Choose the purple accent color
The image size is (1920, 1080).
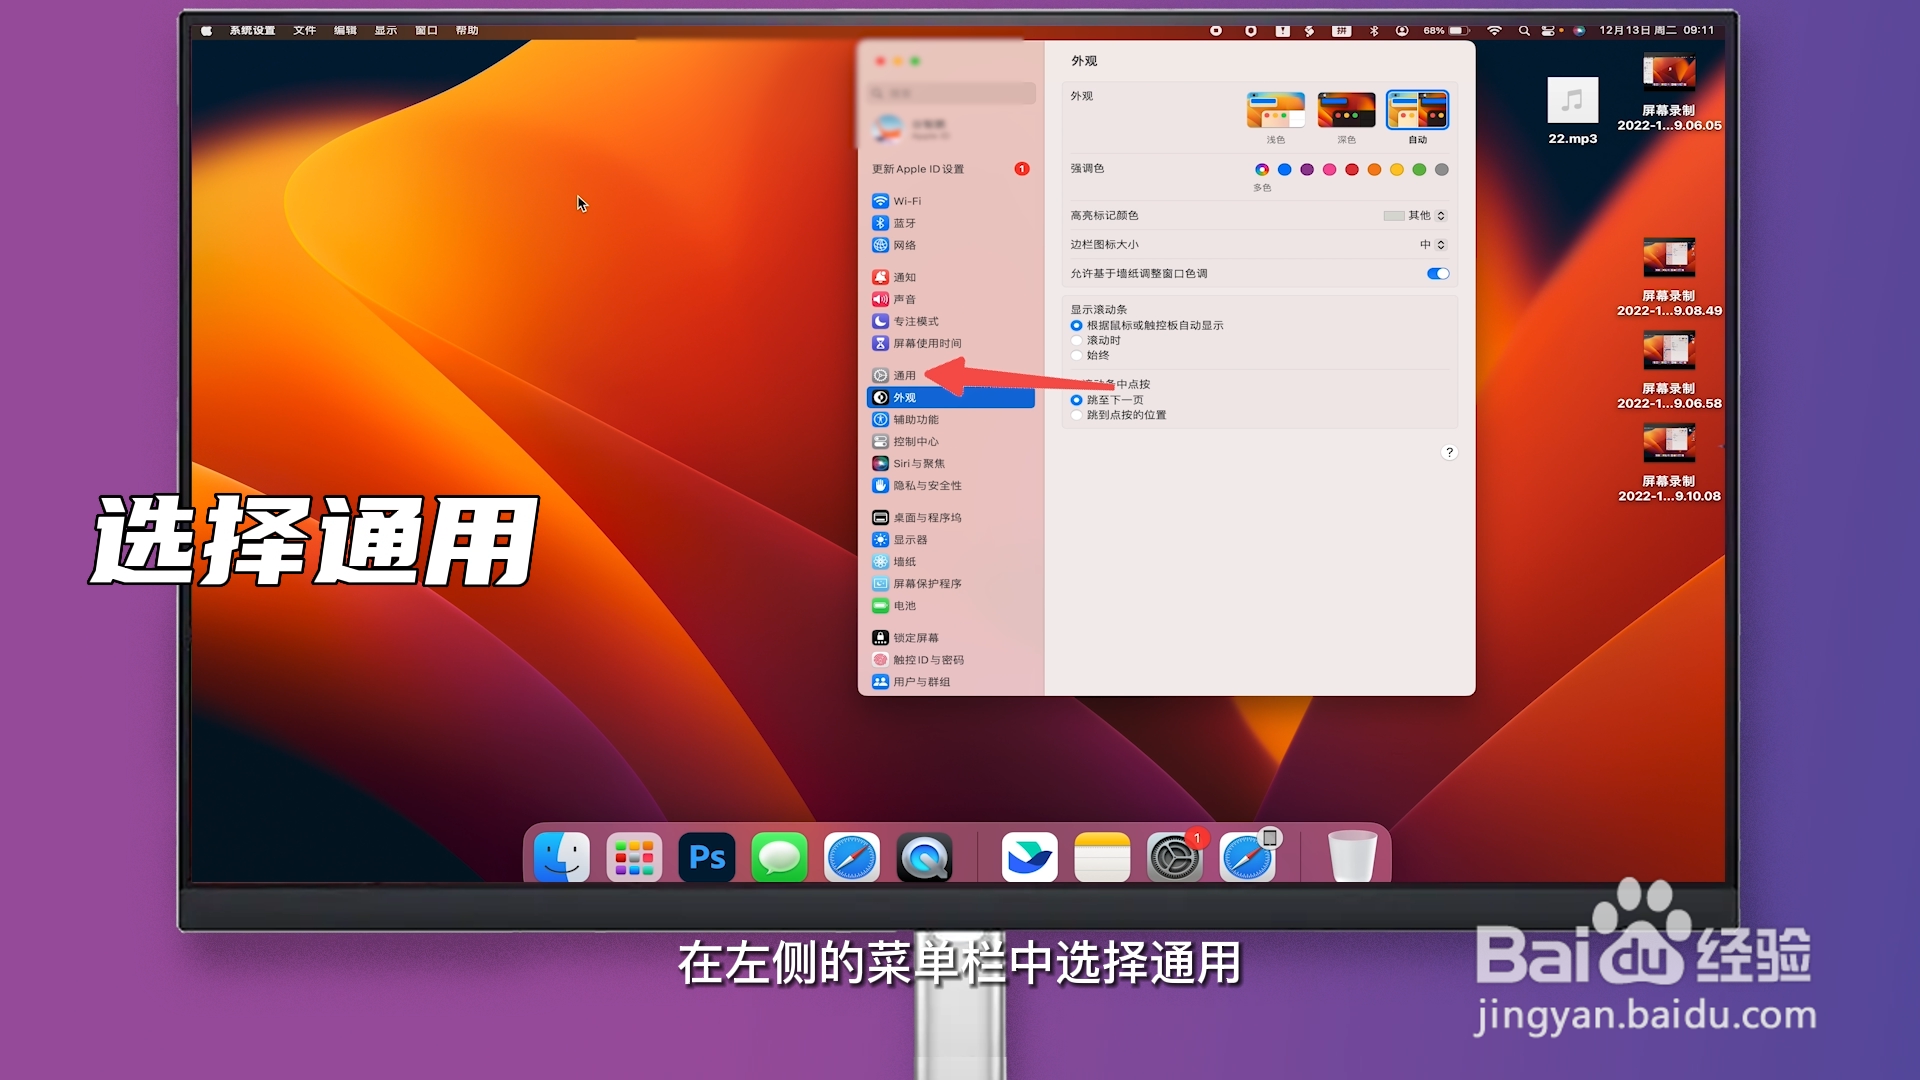coord(1307,169)
